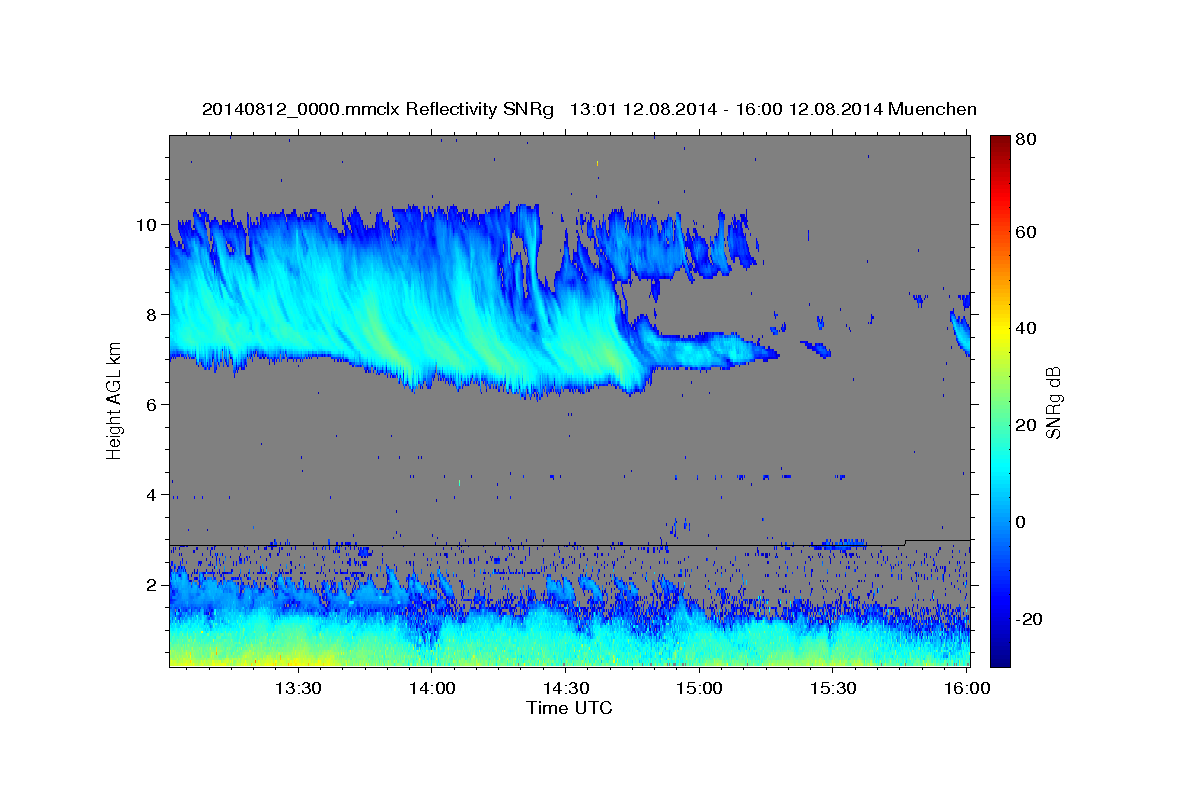This screenshot has width=1200, height=800.
Task: Click the height tick label 6
Action: coord(152,405)
